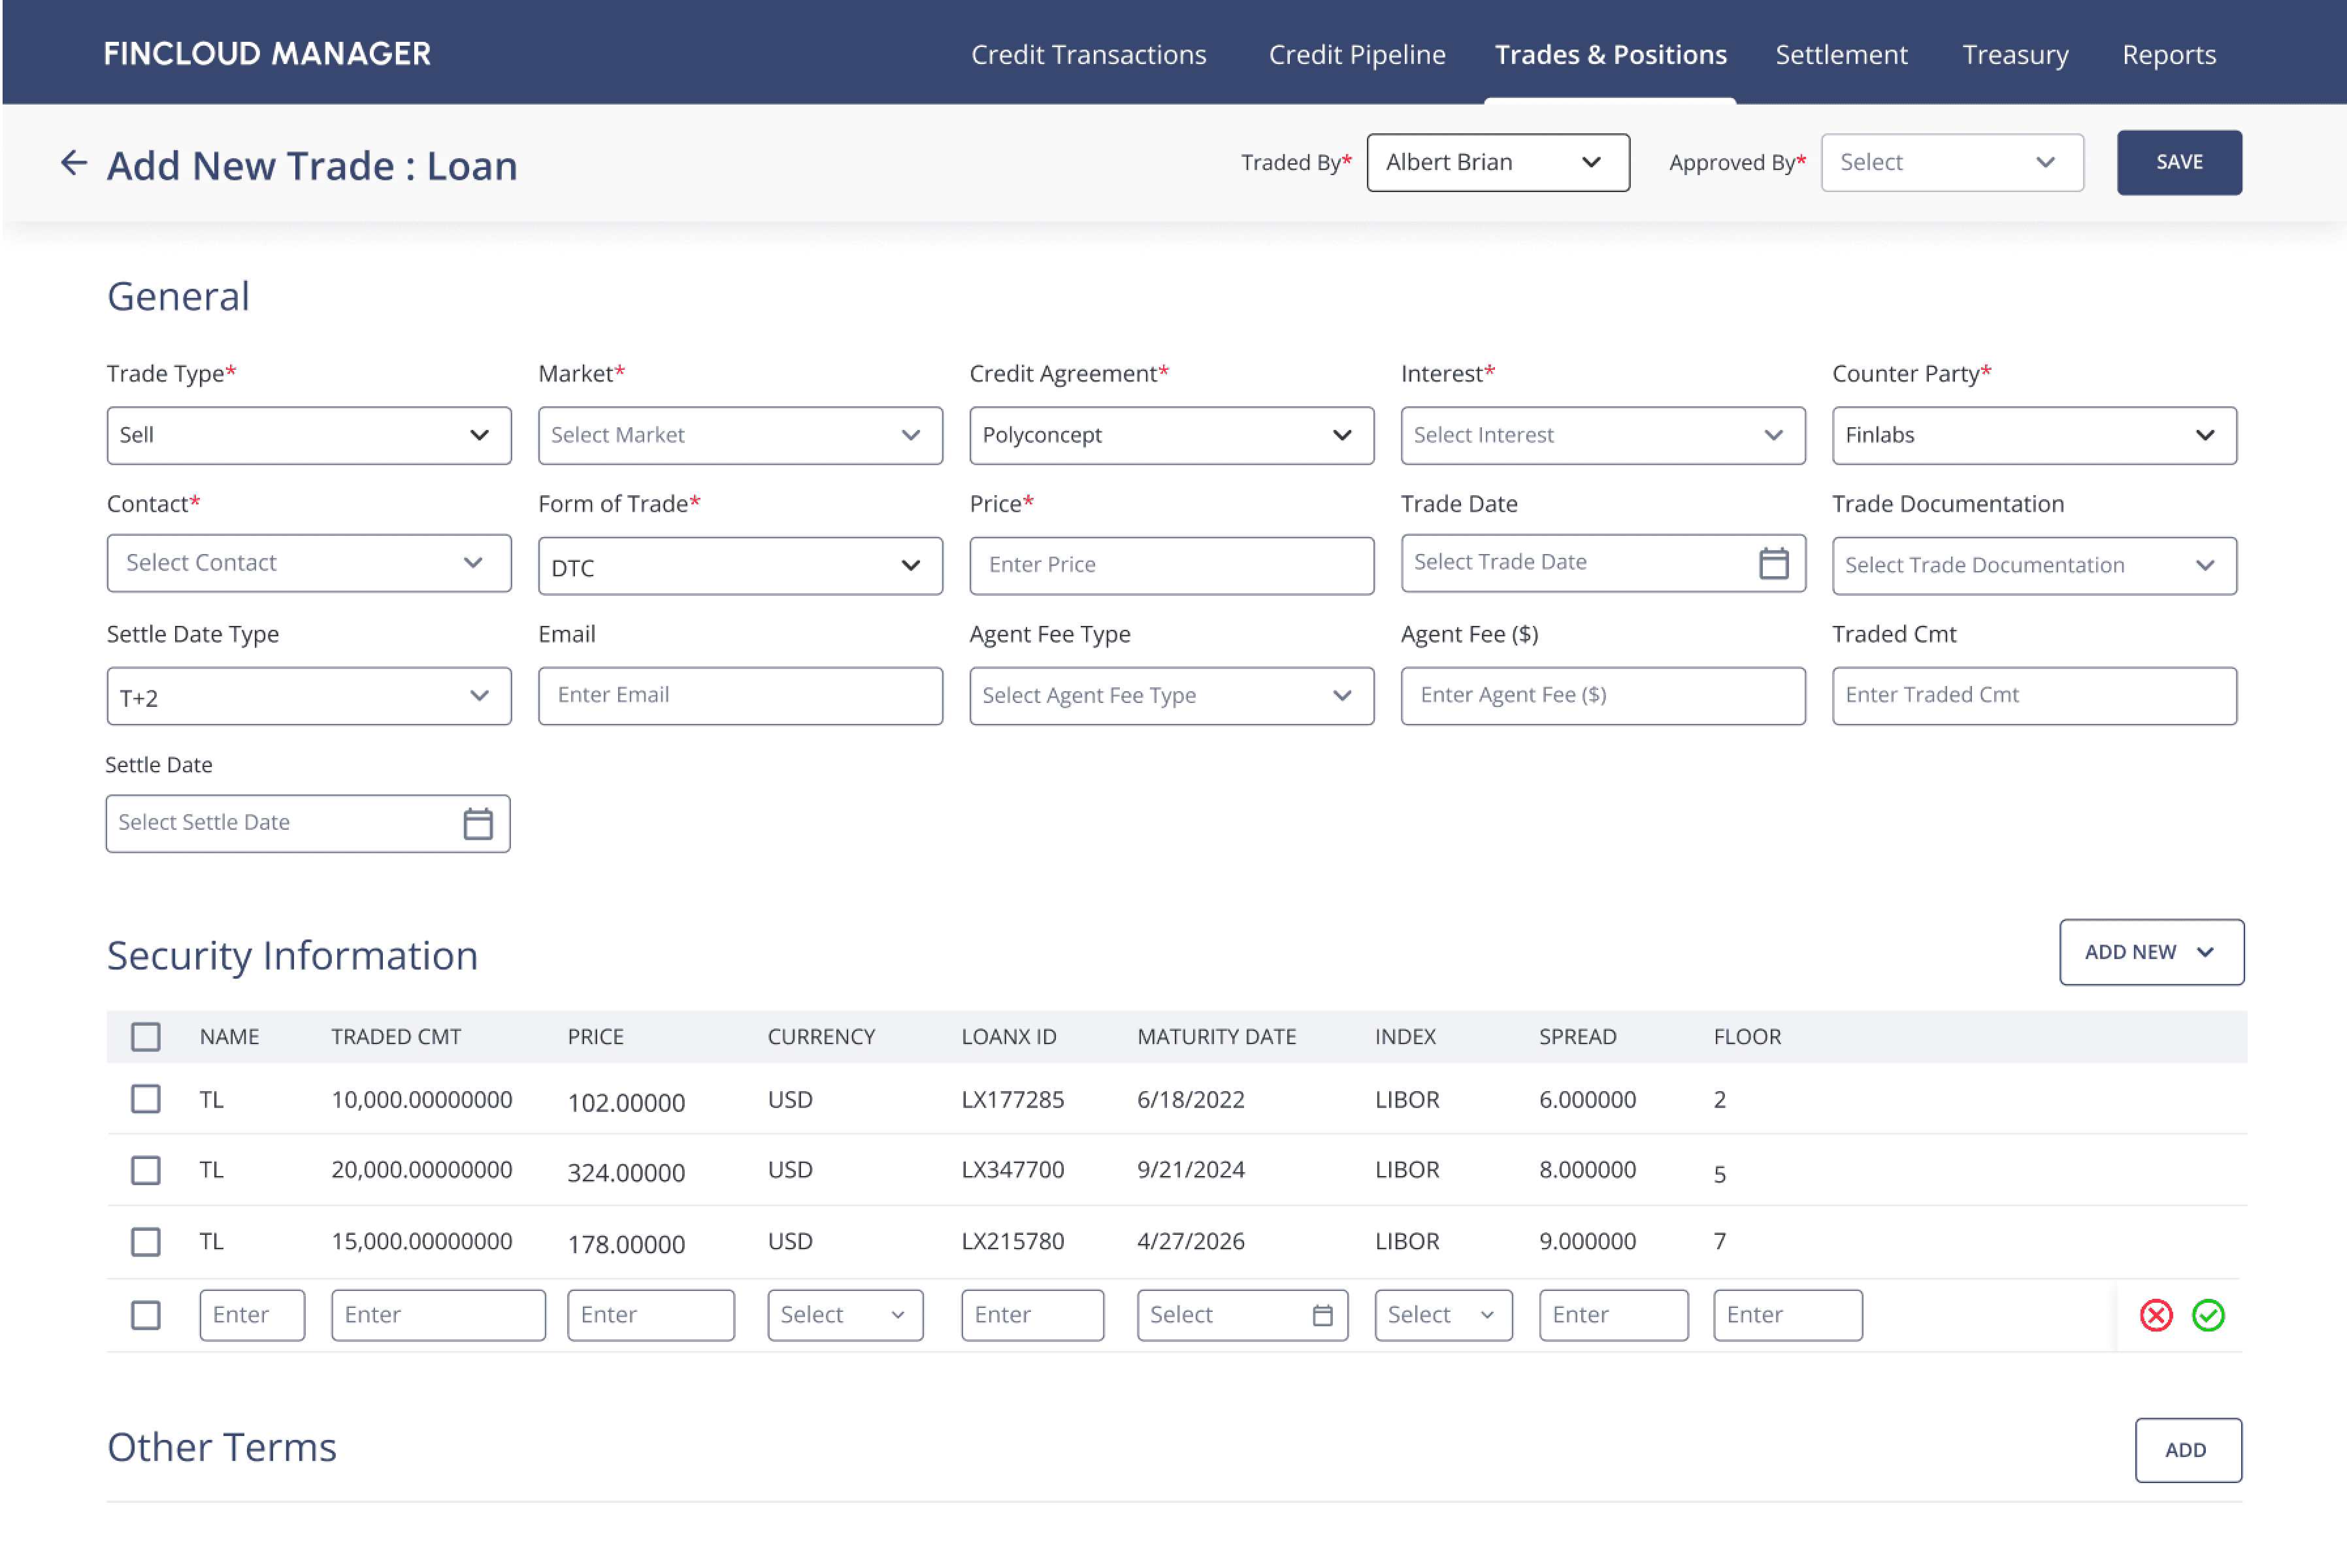This screenshot has height=1568, width=2347.
Task: Open the Credit Pipeline tab
Action: (x=1357, y=54)
